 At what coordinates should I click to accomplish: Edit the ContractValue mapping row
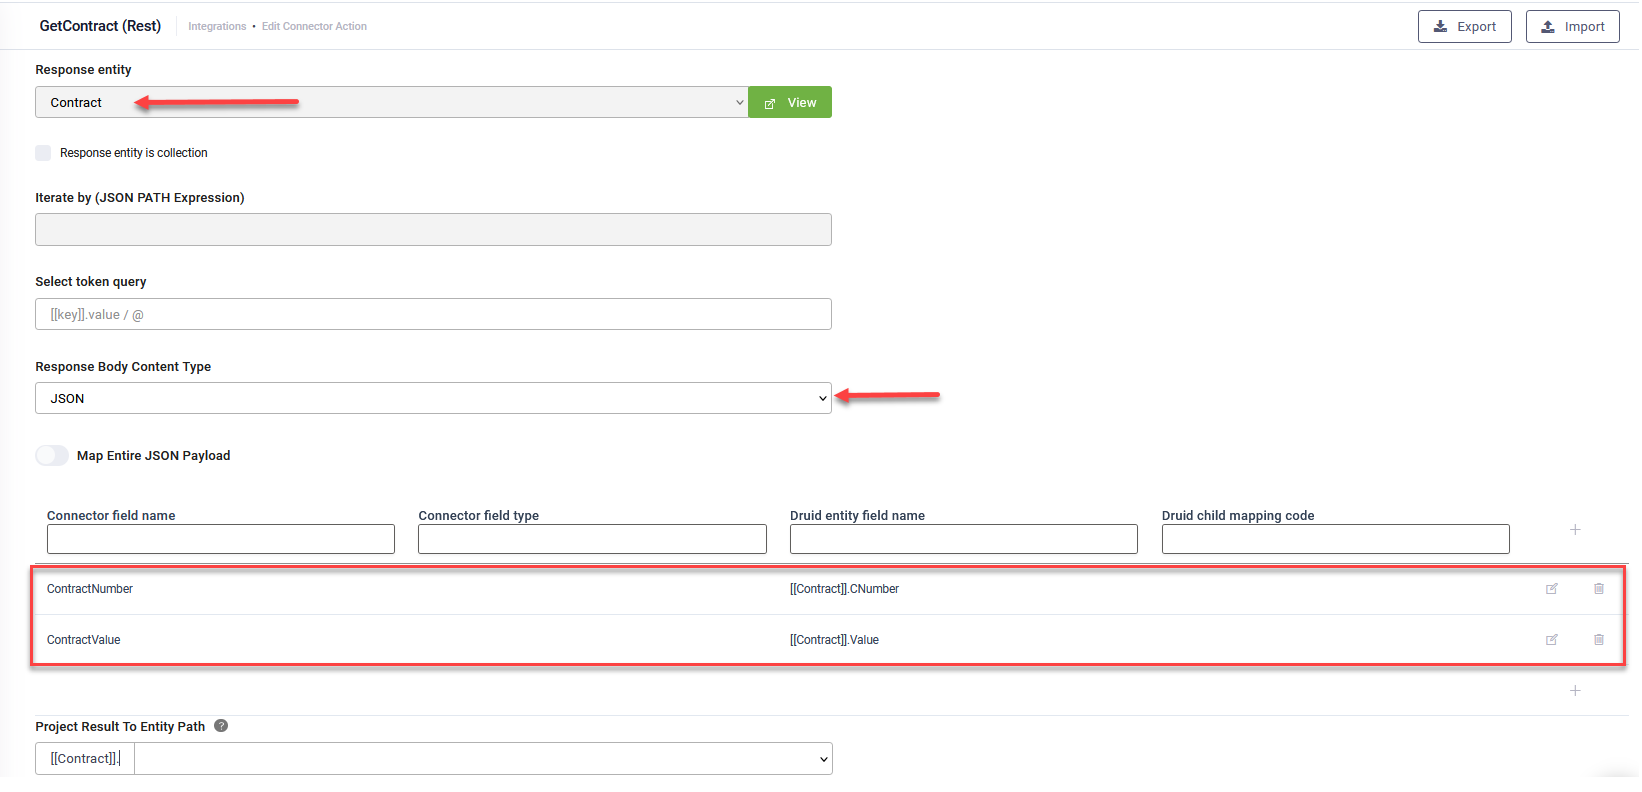tap(1552, 640)
